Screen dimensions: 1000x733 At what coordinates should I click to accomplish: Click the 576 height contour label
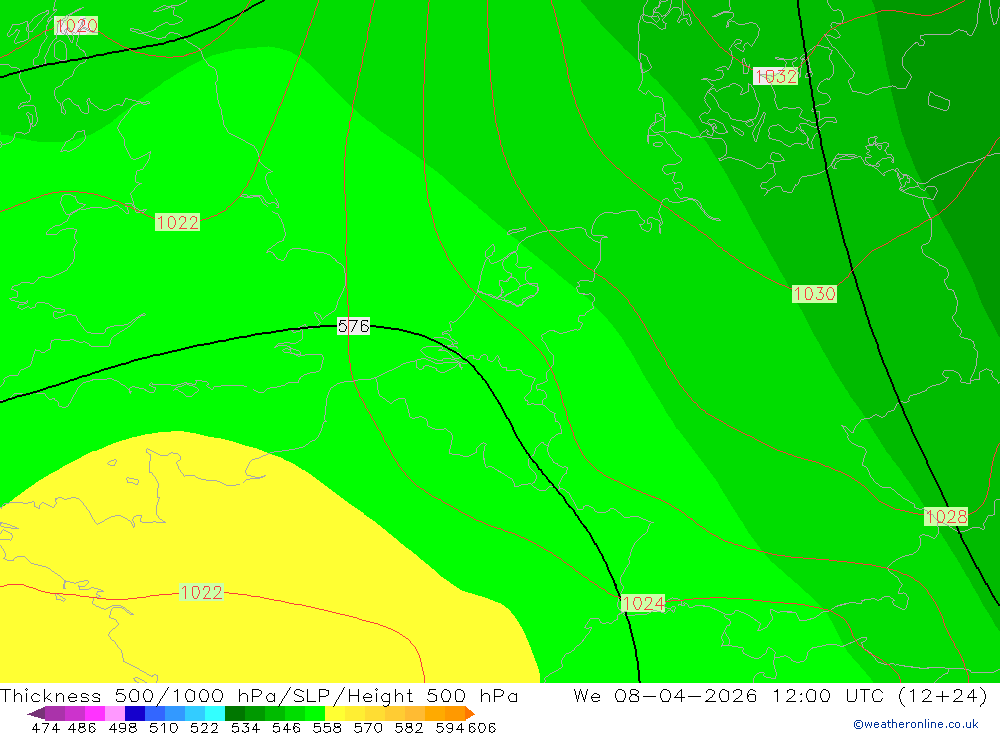(353, 326)
